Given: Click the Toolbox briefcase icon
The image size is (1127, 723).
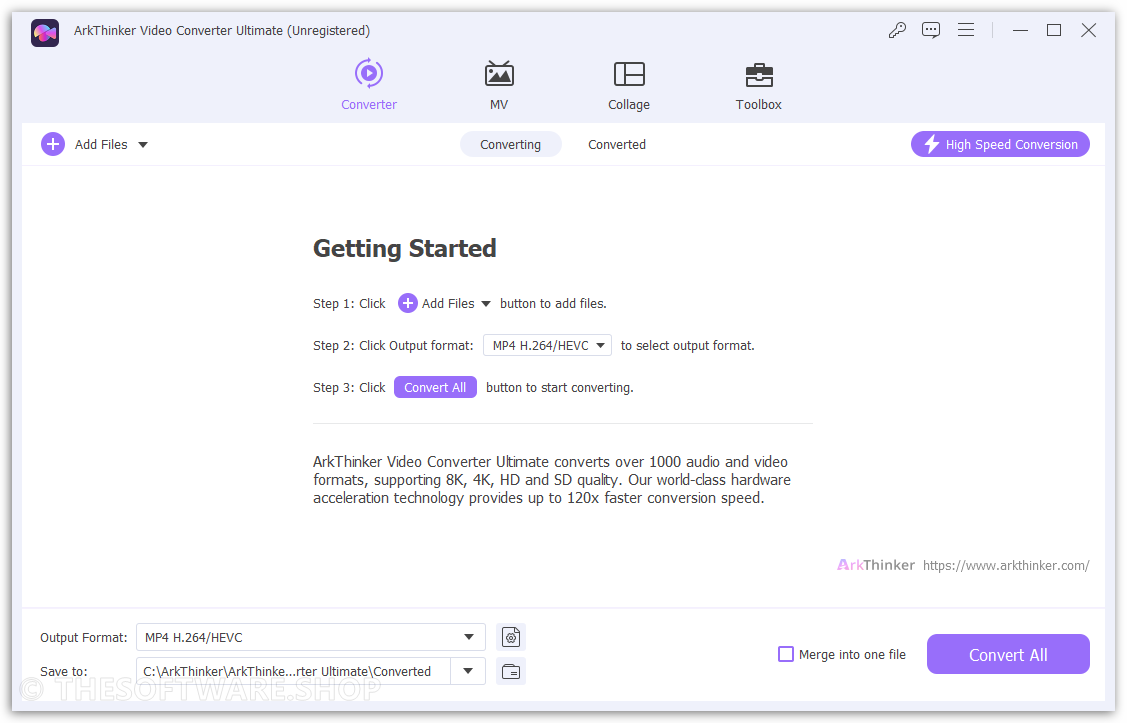Looking at the screenshot, I should point(759,75).
